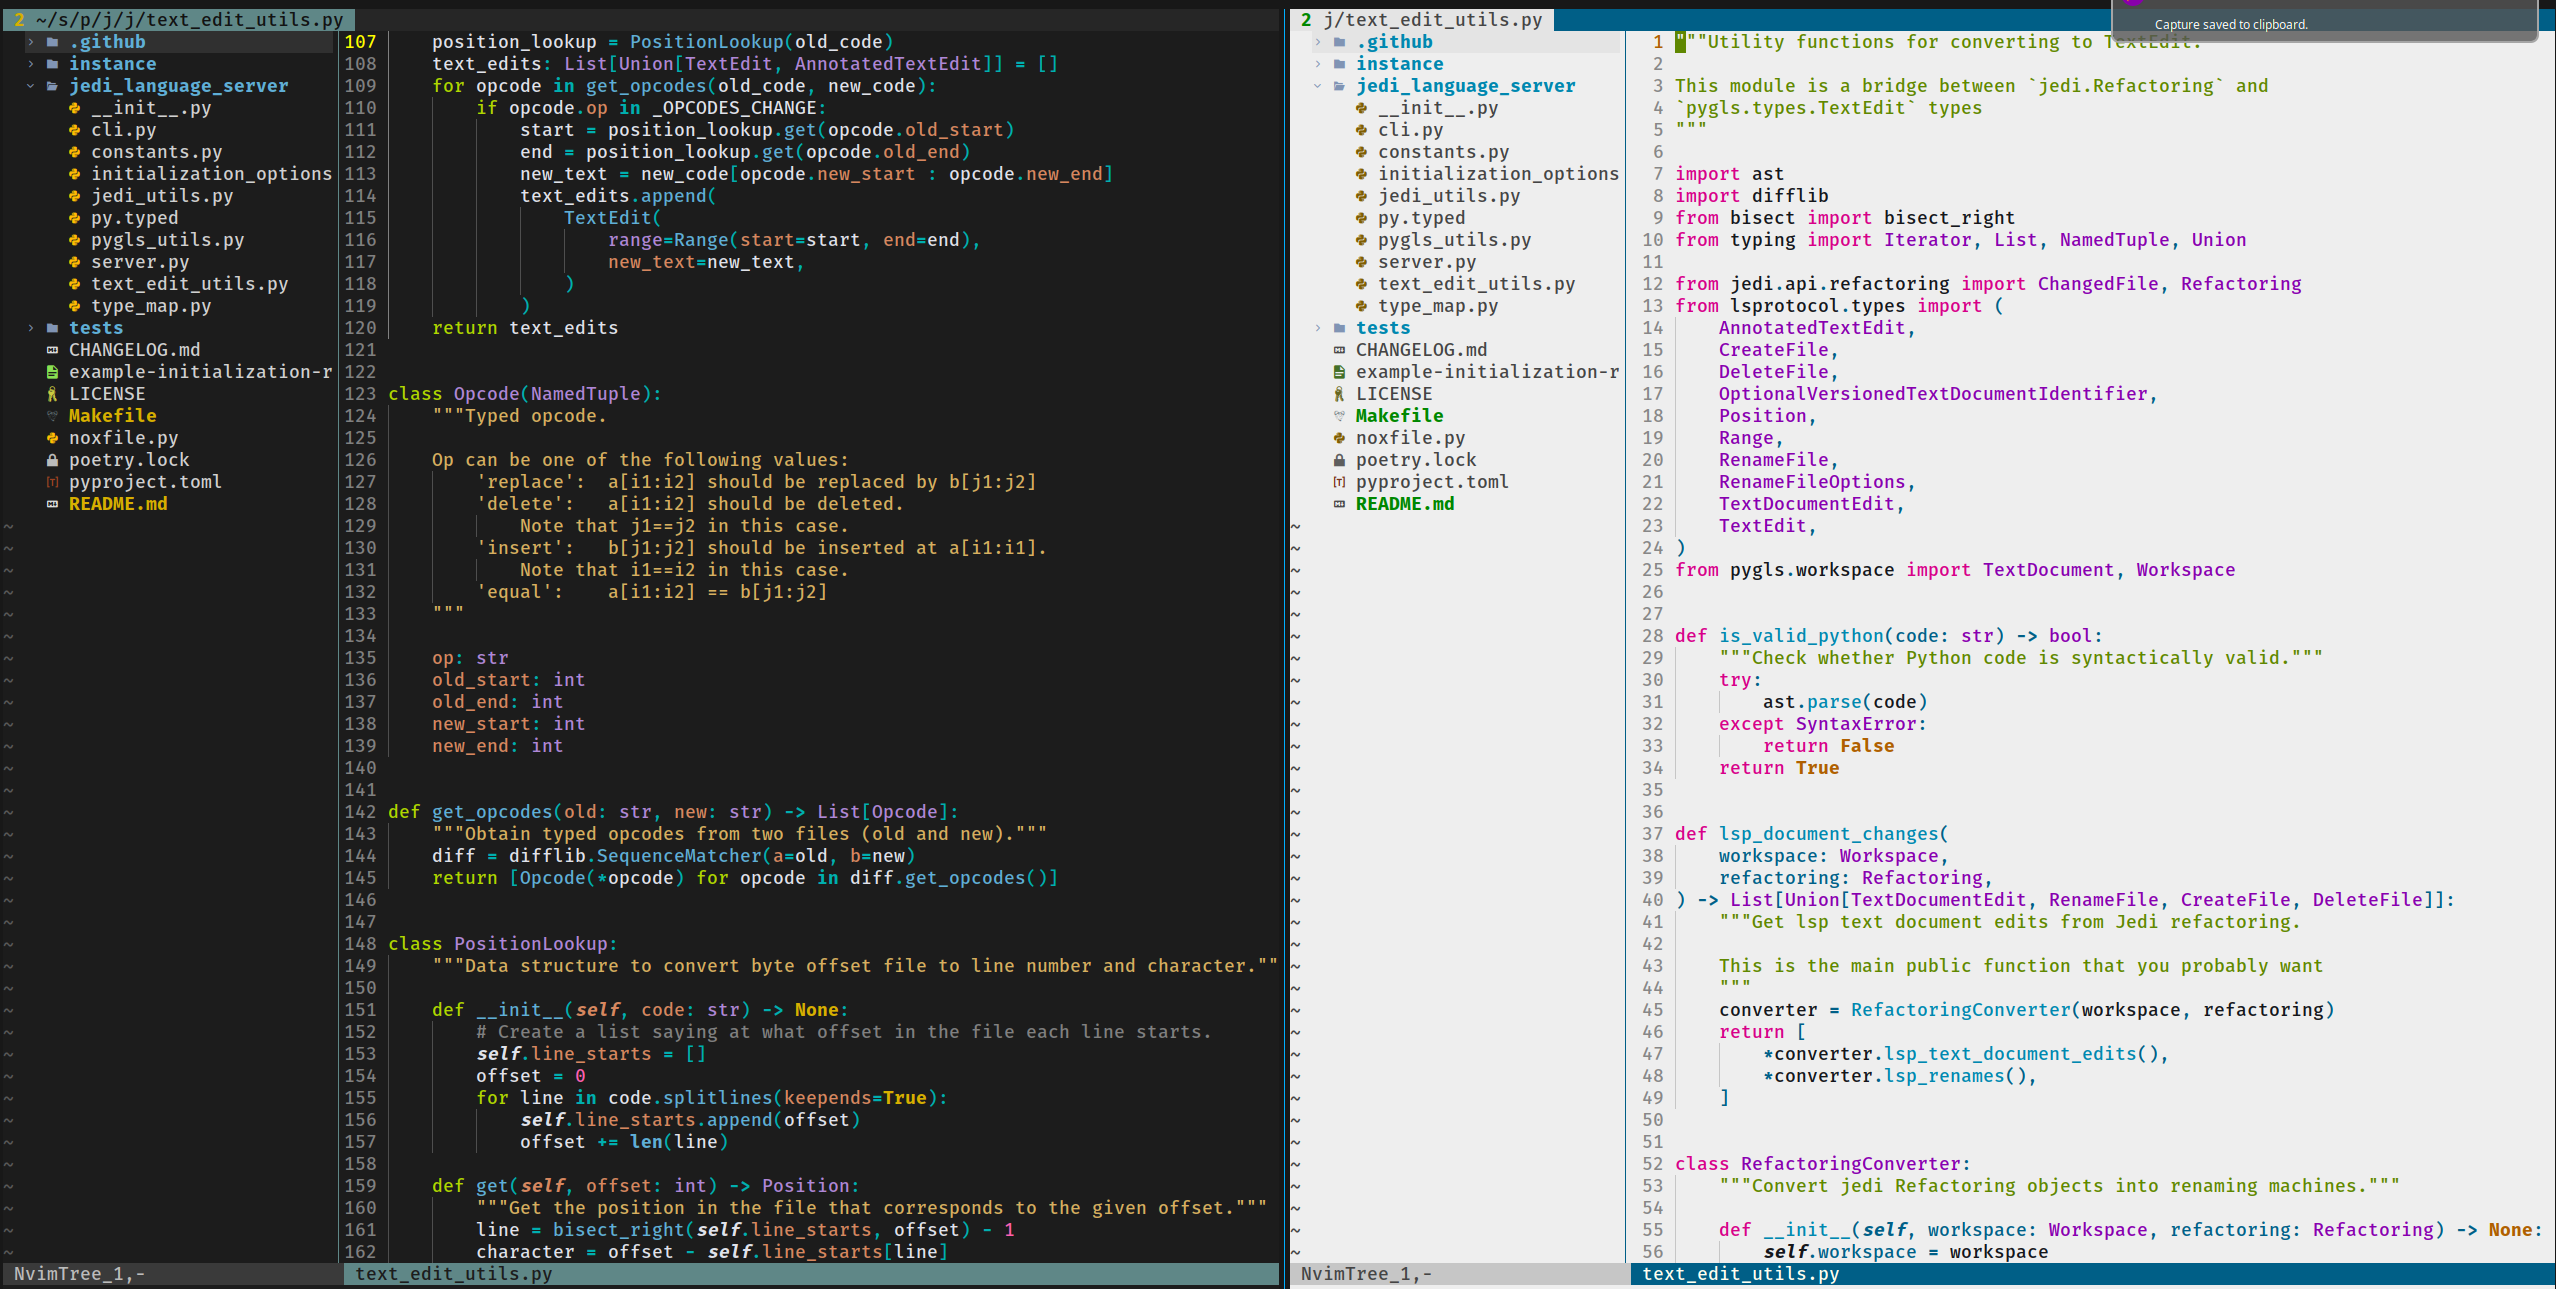Click the .github folder icon in right tree

[x=1339, y=42]
